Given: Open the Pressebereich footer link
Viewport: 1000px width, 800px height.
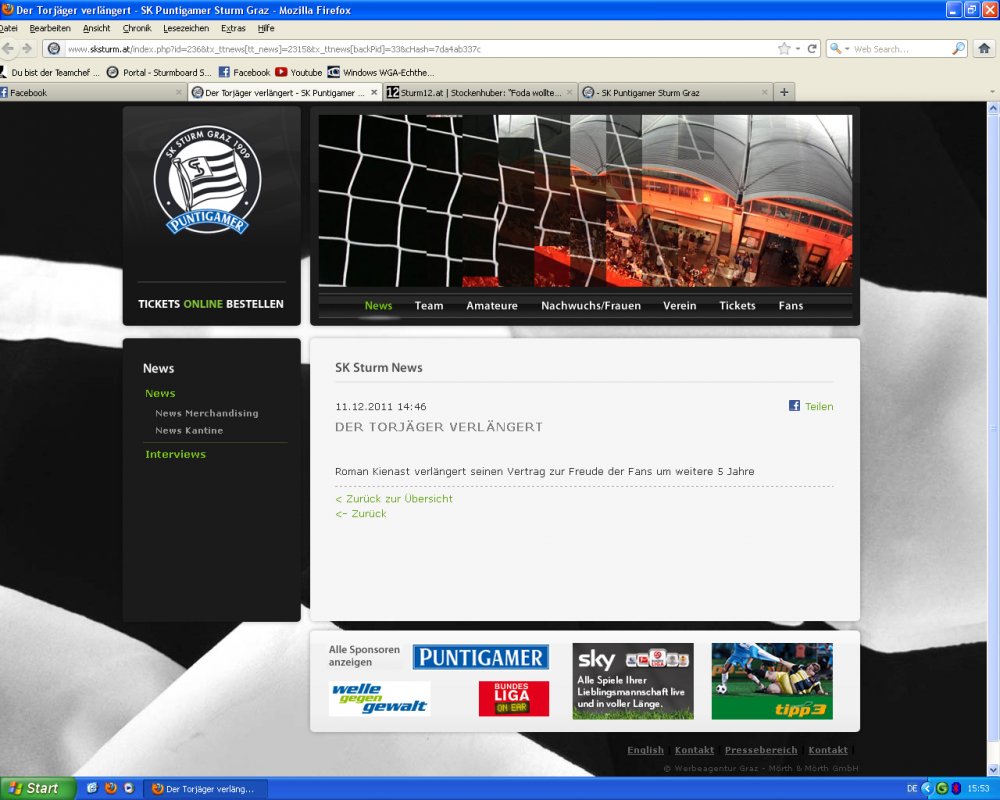Looking at the screenshot, I should [761, 750].
